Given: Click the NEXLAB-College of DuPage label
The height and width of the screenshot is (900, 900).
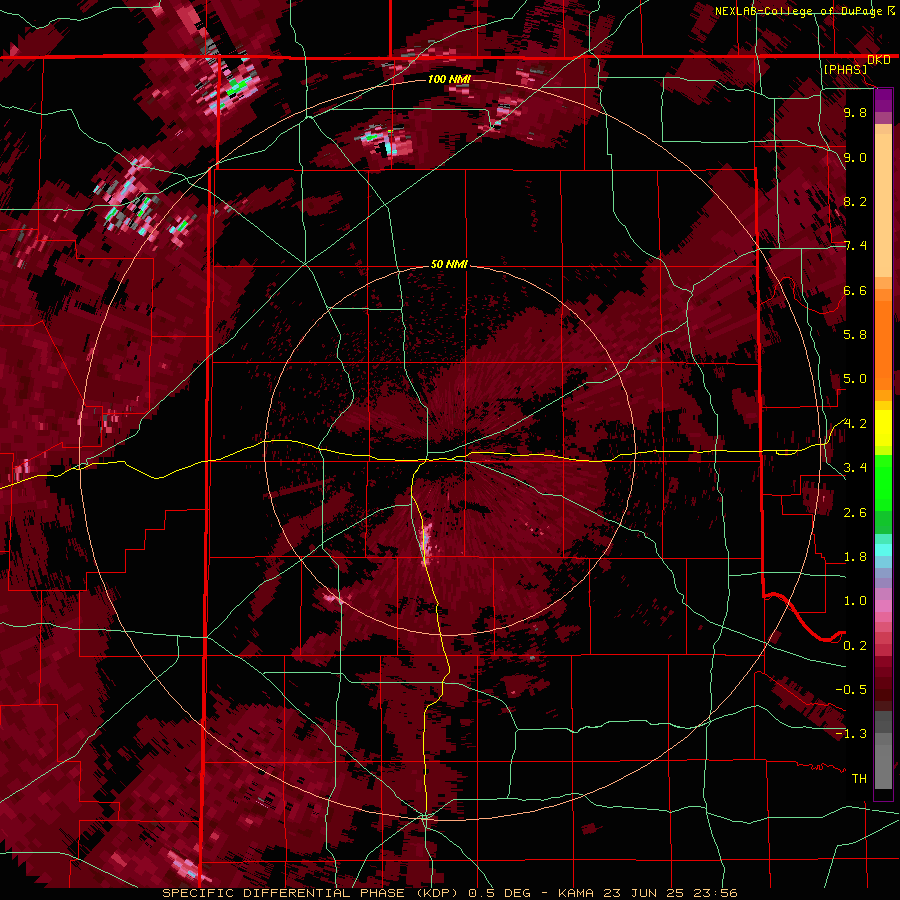Looking at the screenshot, I should point(799,11).
